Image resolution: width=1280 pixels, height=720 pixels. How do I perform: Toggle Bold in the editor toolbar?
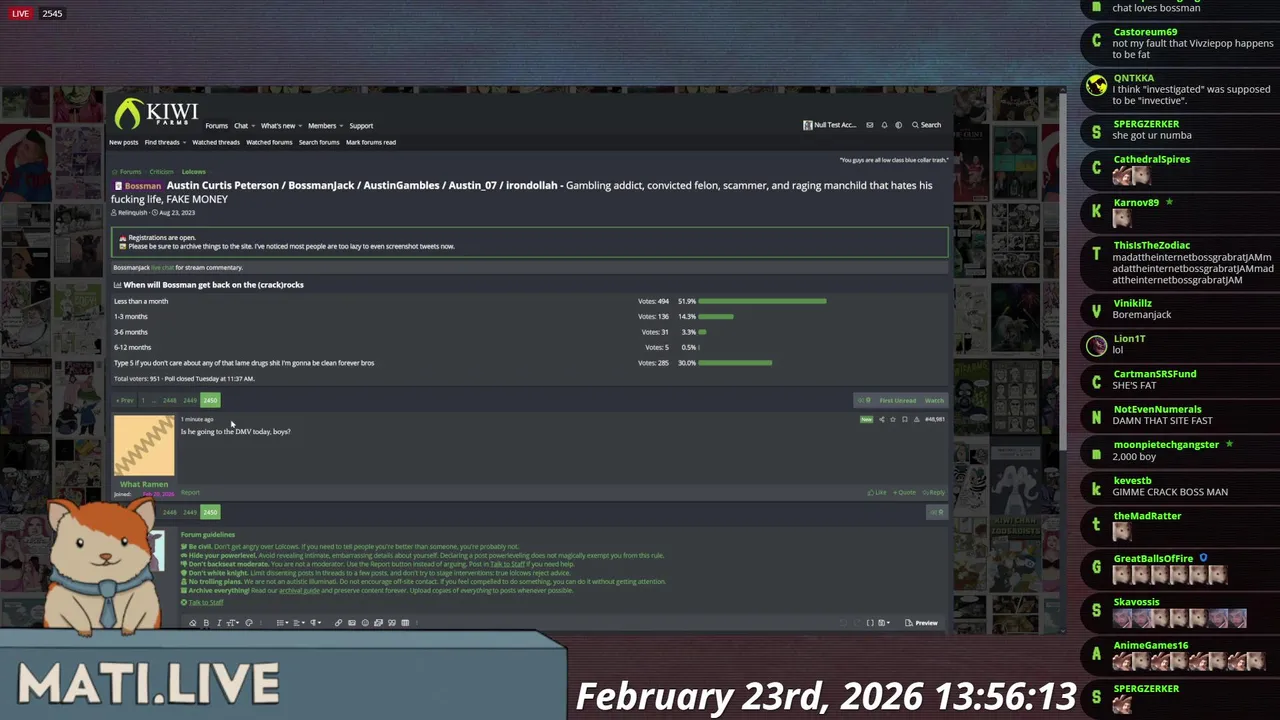click(x=206, y=623)
